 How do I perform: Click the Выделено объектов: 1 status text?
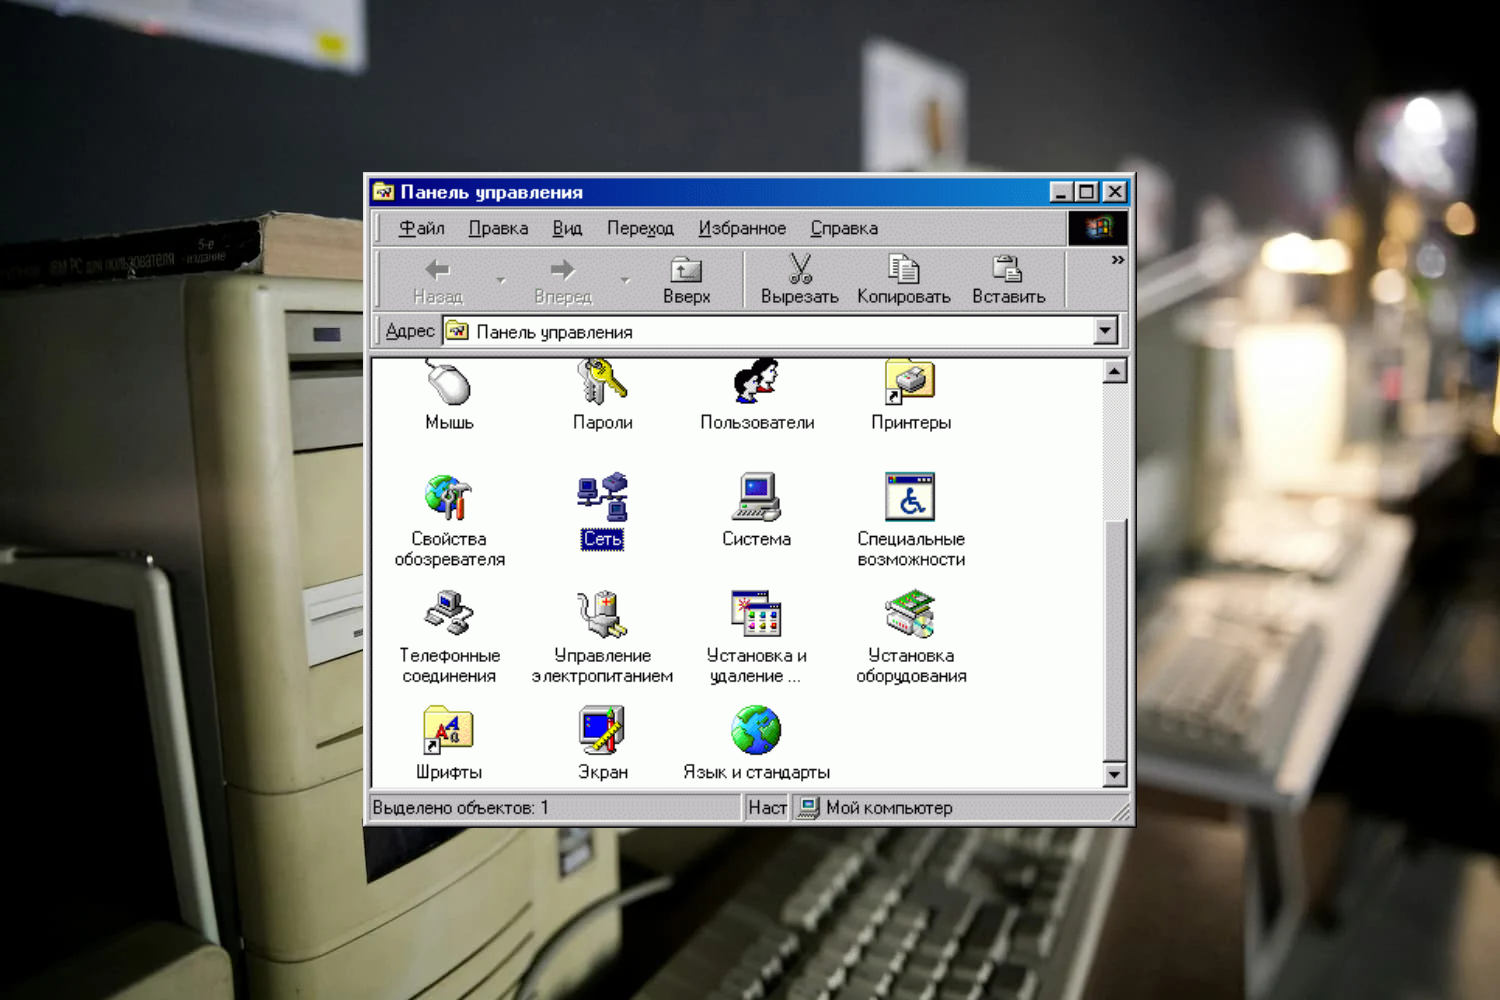click(460, 807)
